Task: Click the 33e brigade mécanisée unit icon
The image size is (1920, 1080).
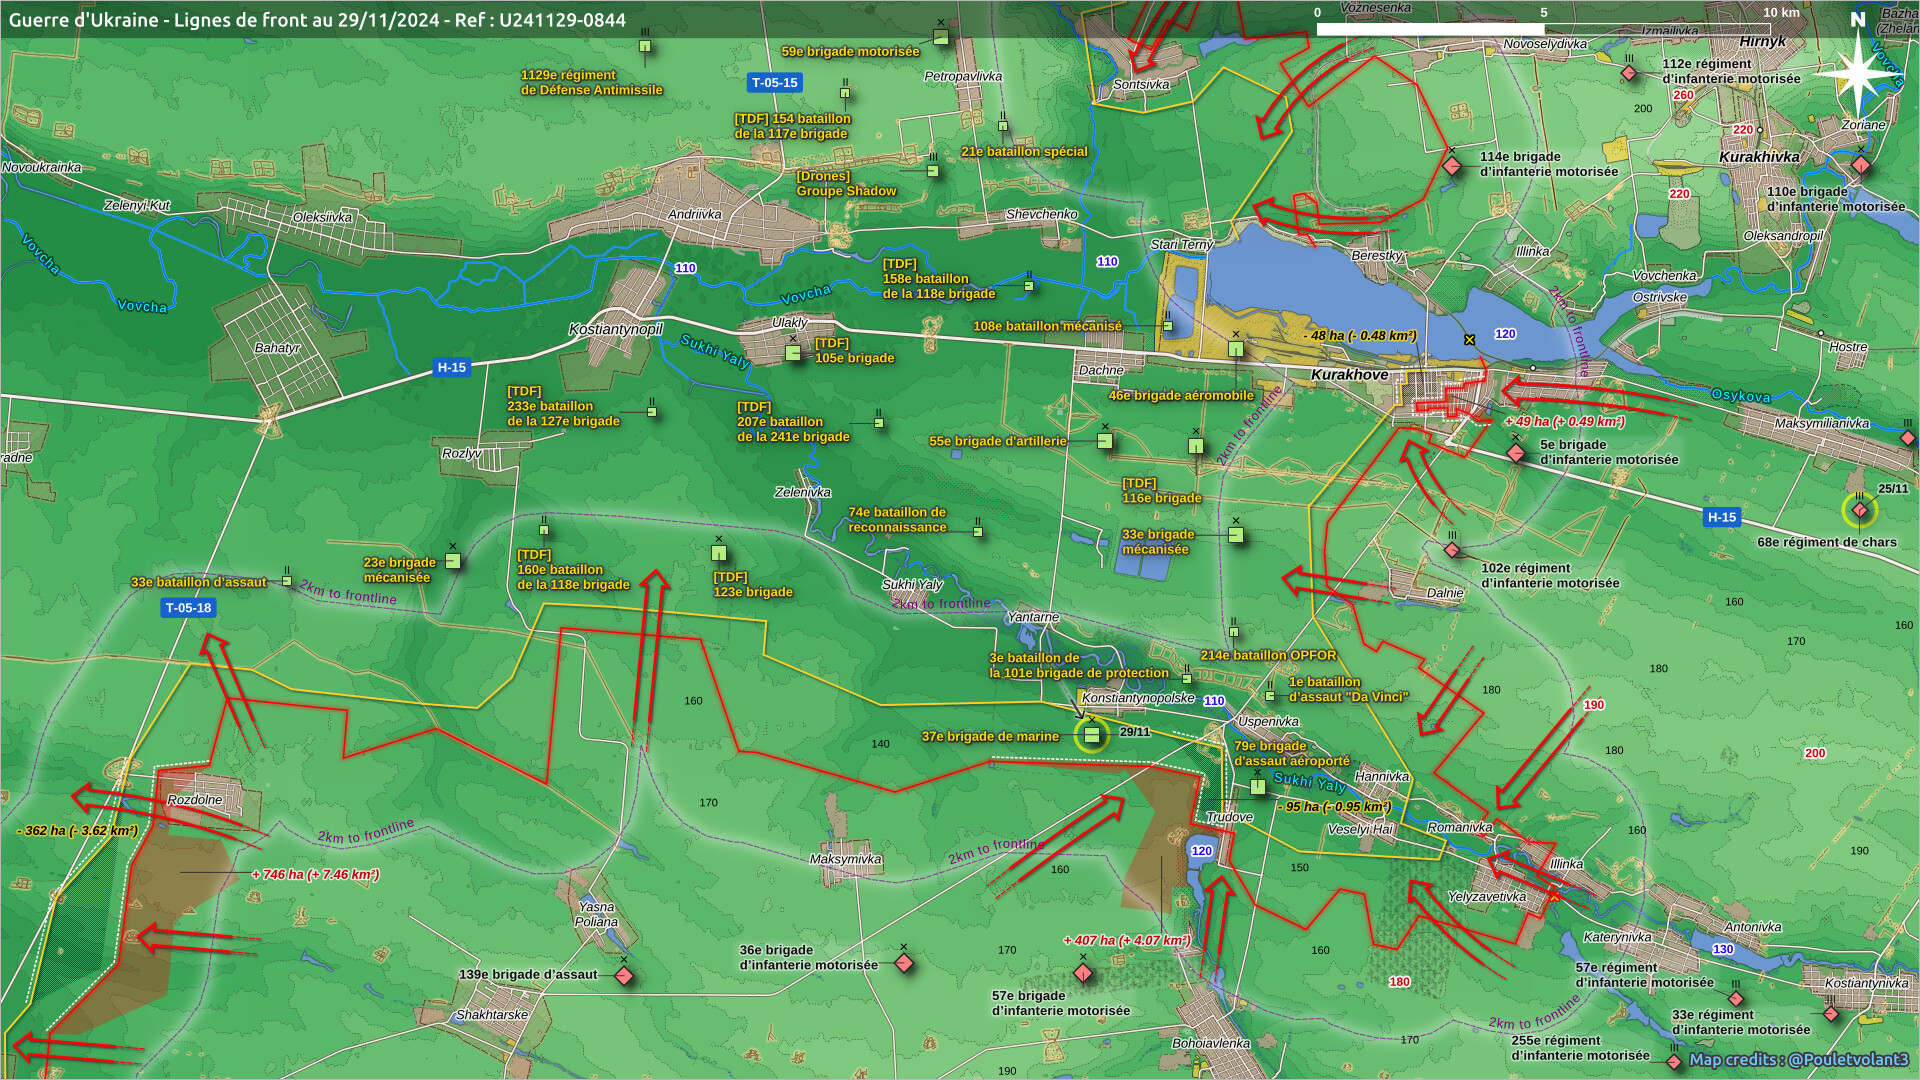Action: tap(1236, 535)
